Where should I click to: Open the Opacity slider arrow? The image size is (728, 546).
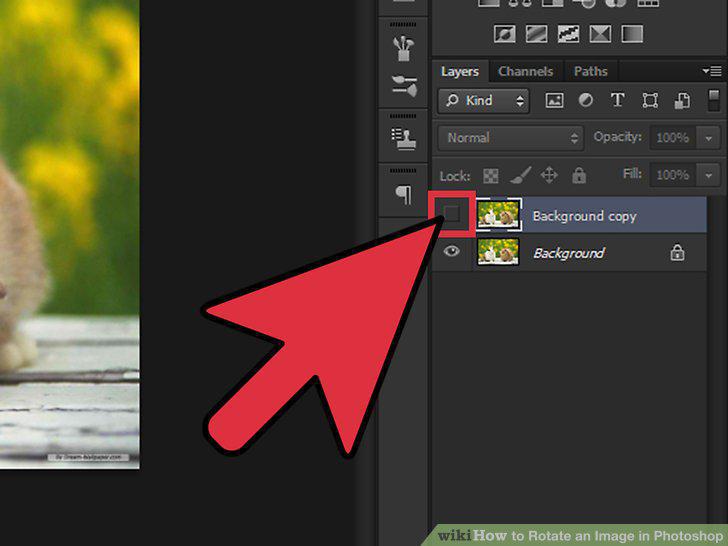[x=708, y=138]
